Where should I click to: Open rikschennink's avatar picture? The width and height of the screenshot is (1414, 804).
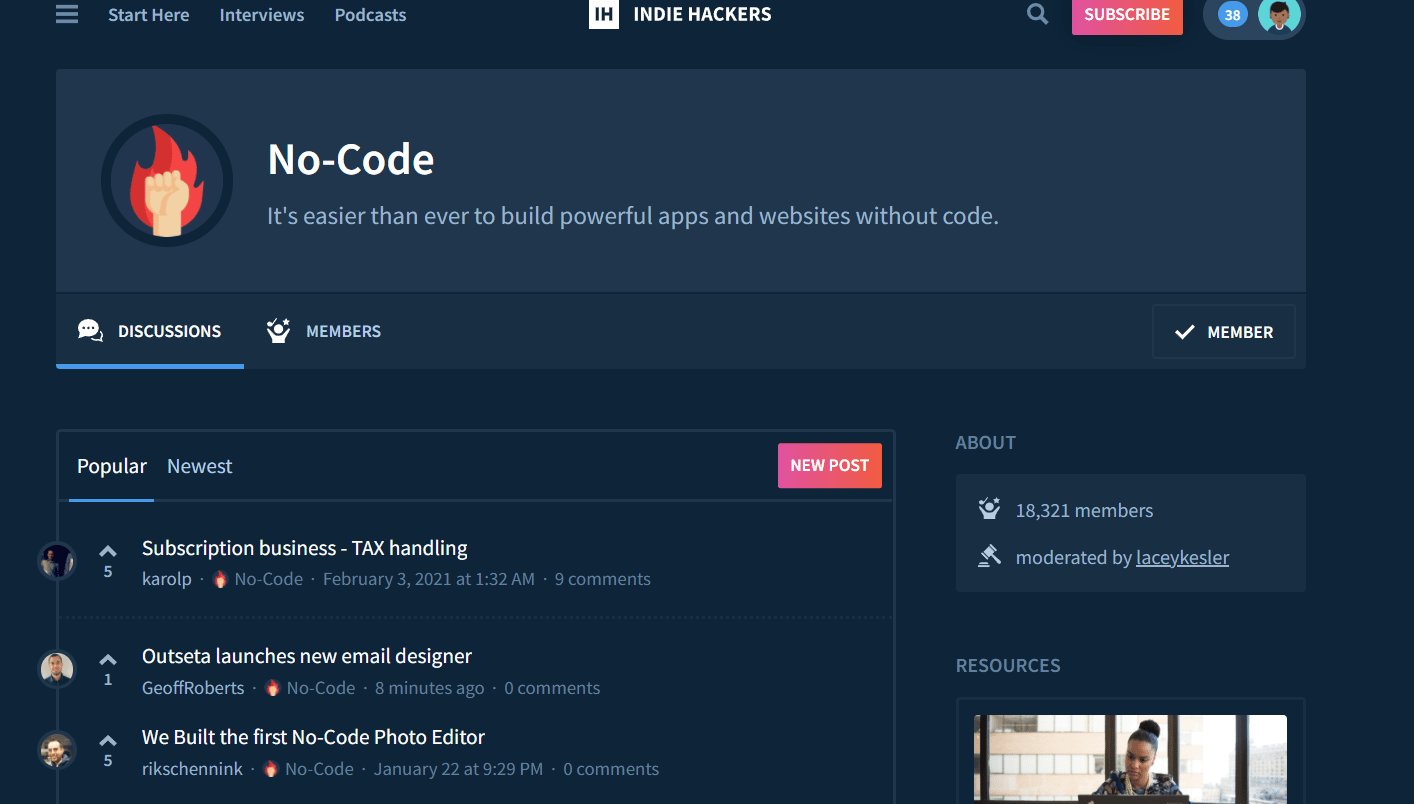57,750
